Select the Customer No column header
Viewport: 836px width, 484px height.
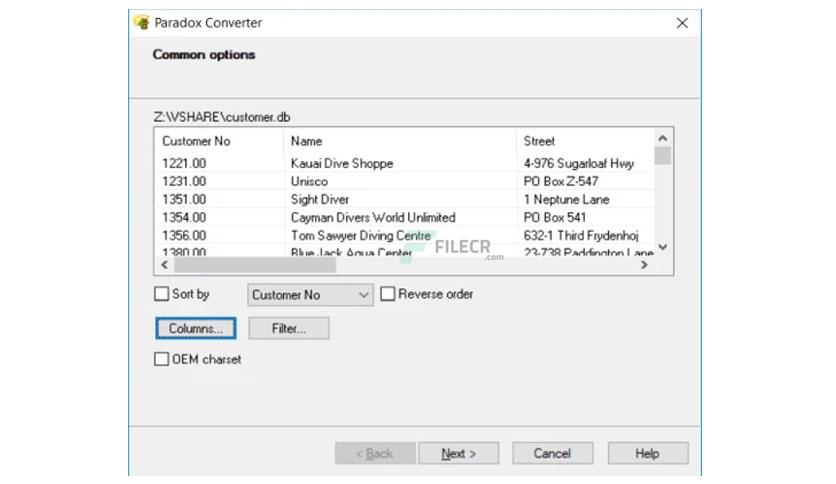(220, 141)
